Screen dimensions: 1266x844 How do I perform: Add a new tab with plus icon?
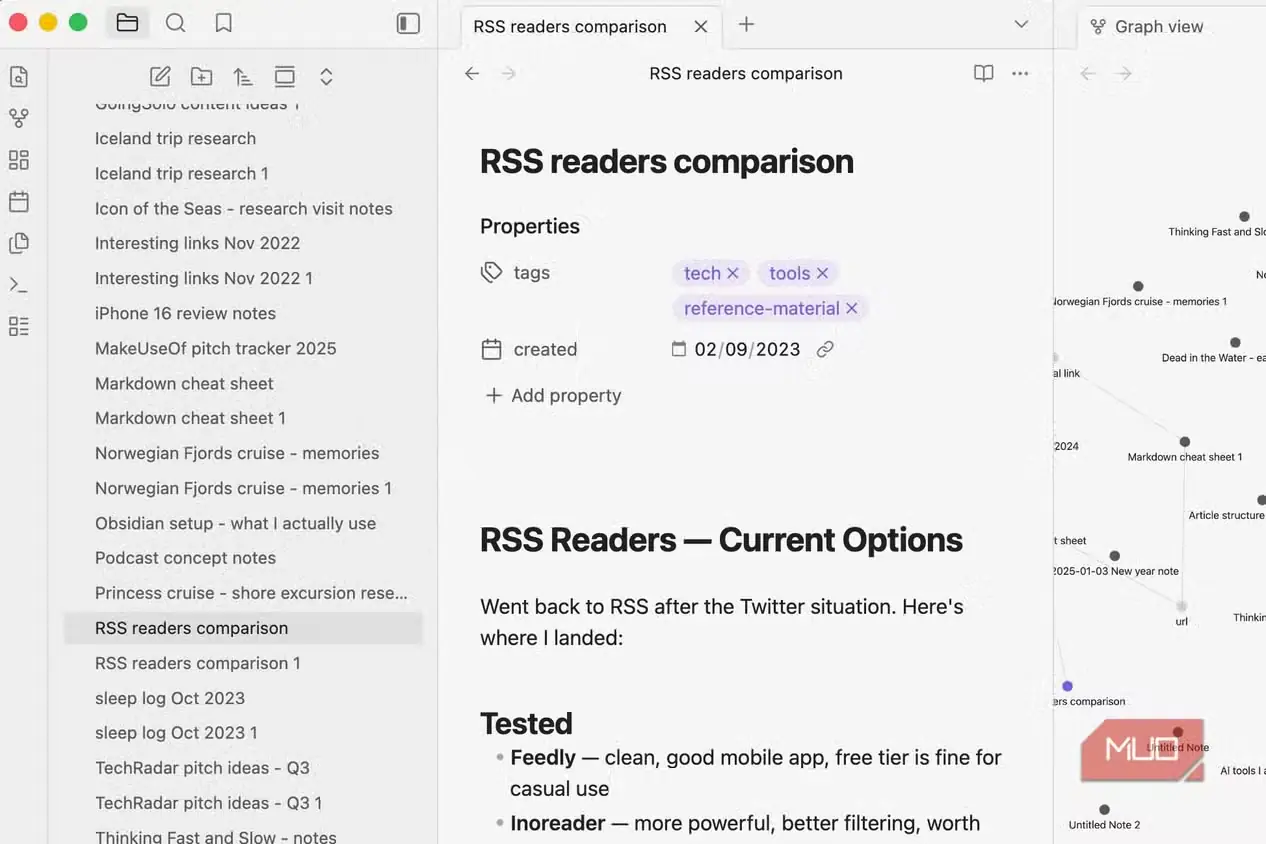point(746,24)
